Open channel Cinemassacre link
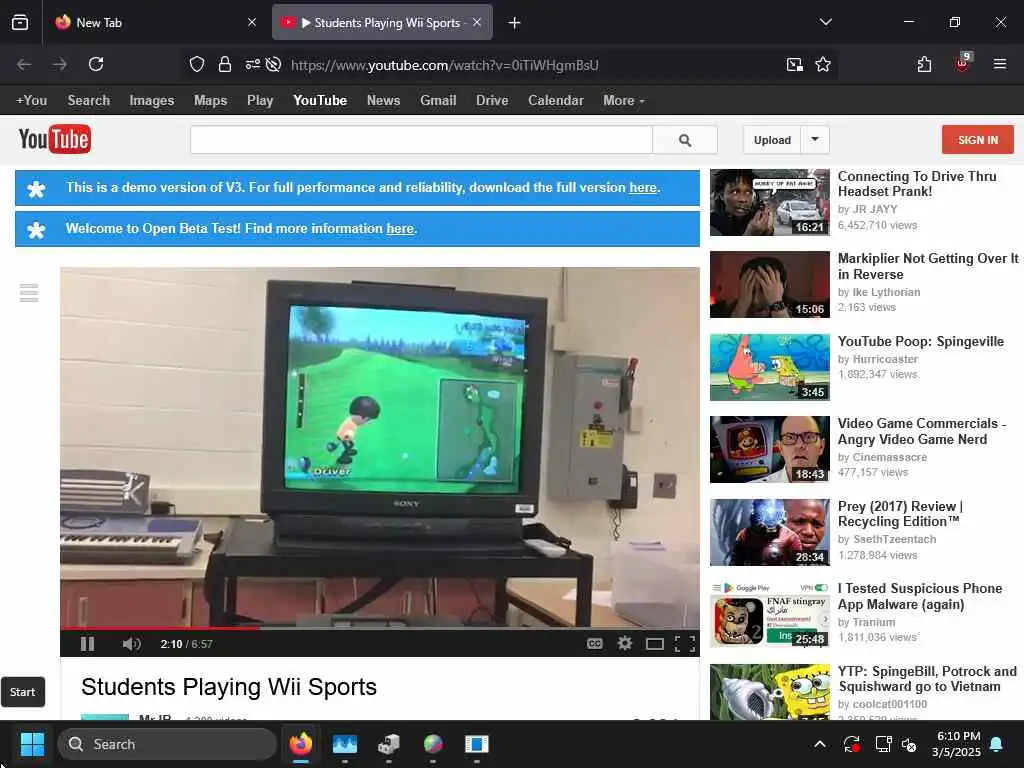 [x=890, y=457]
